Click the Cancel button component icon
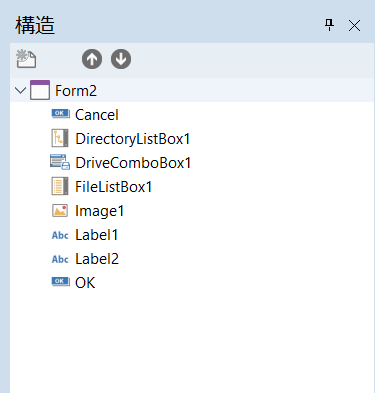 [x=60, y=114]
